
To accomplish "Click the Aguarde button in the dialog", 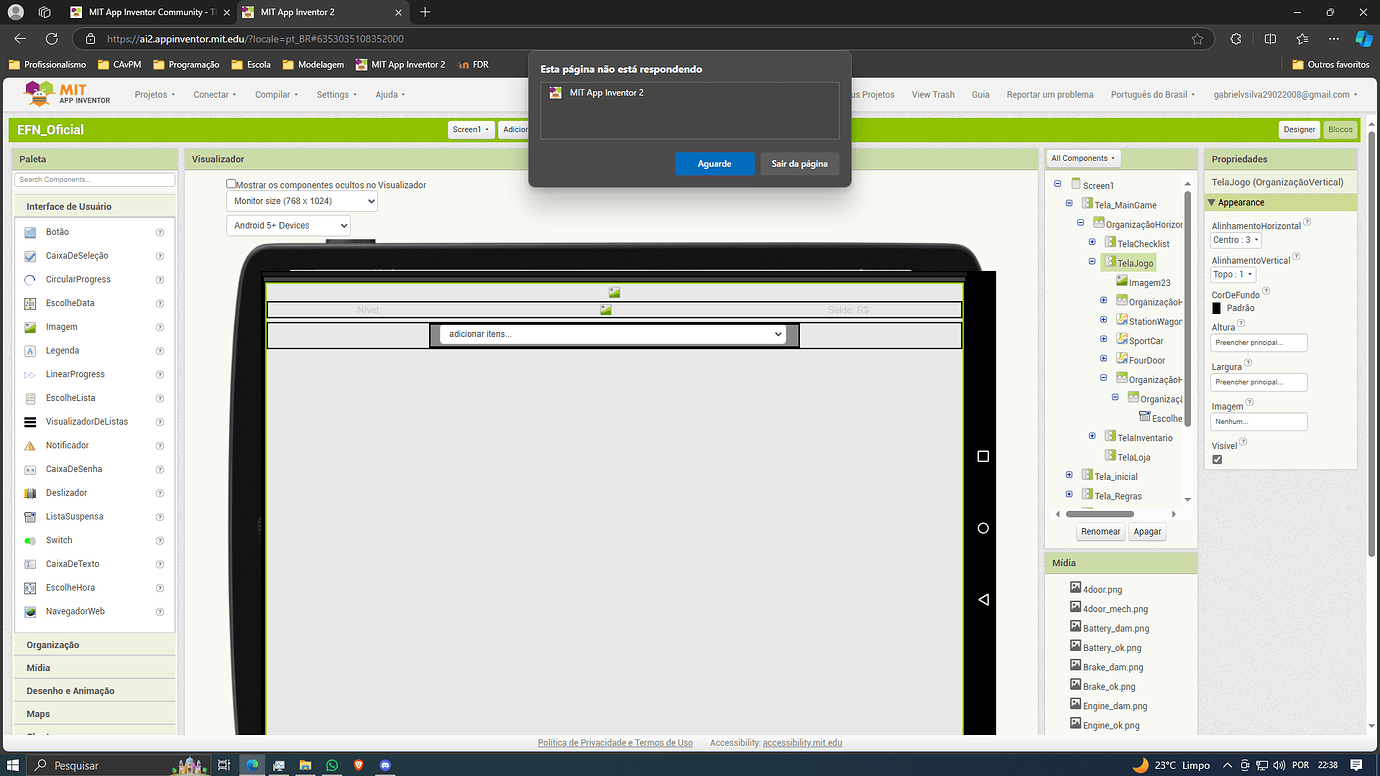I will coord(714,163).
